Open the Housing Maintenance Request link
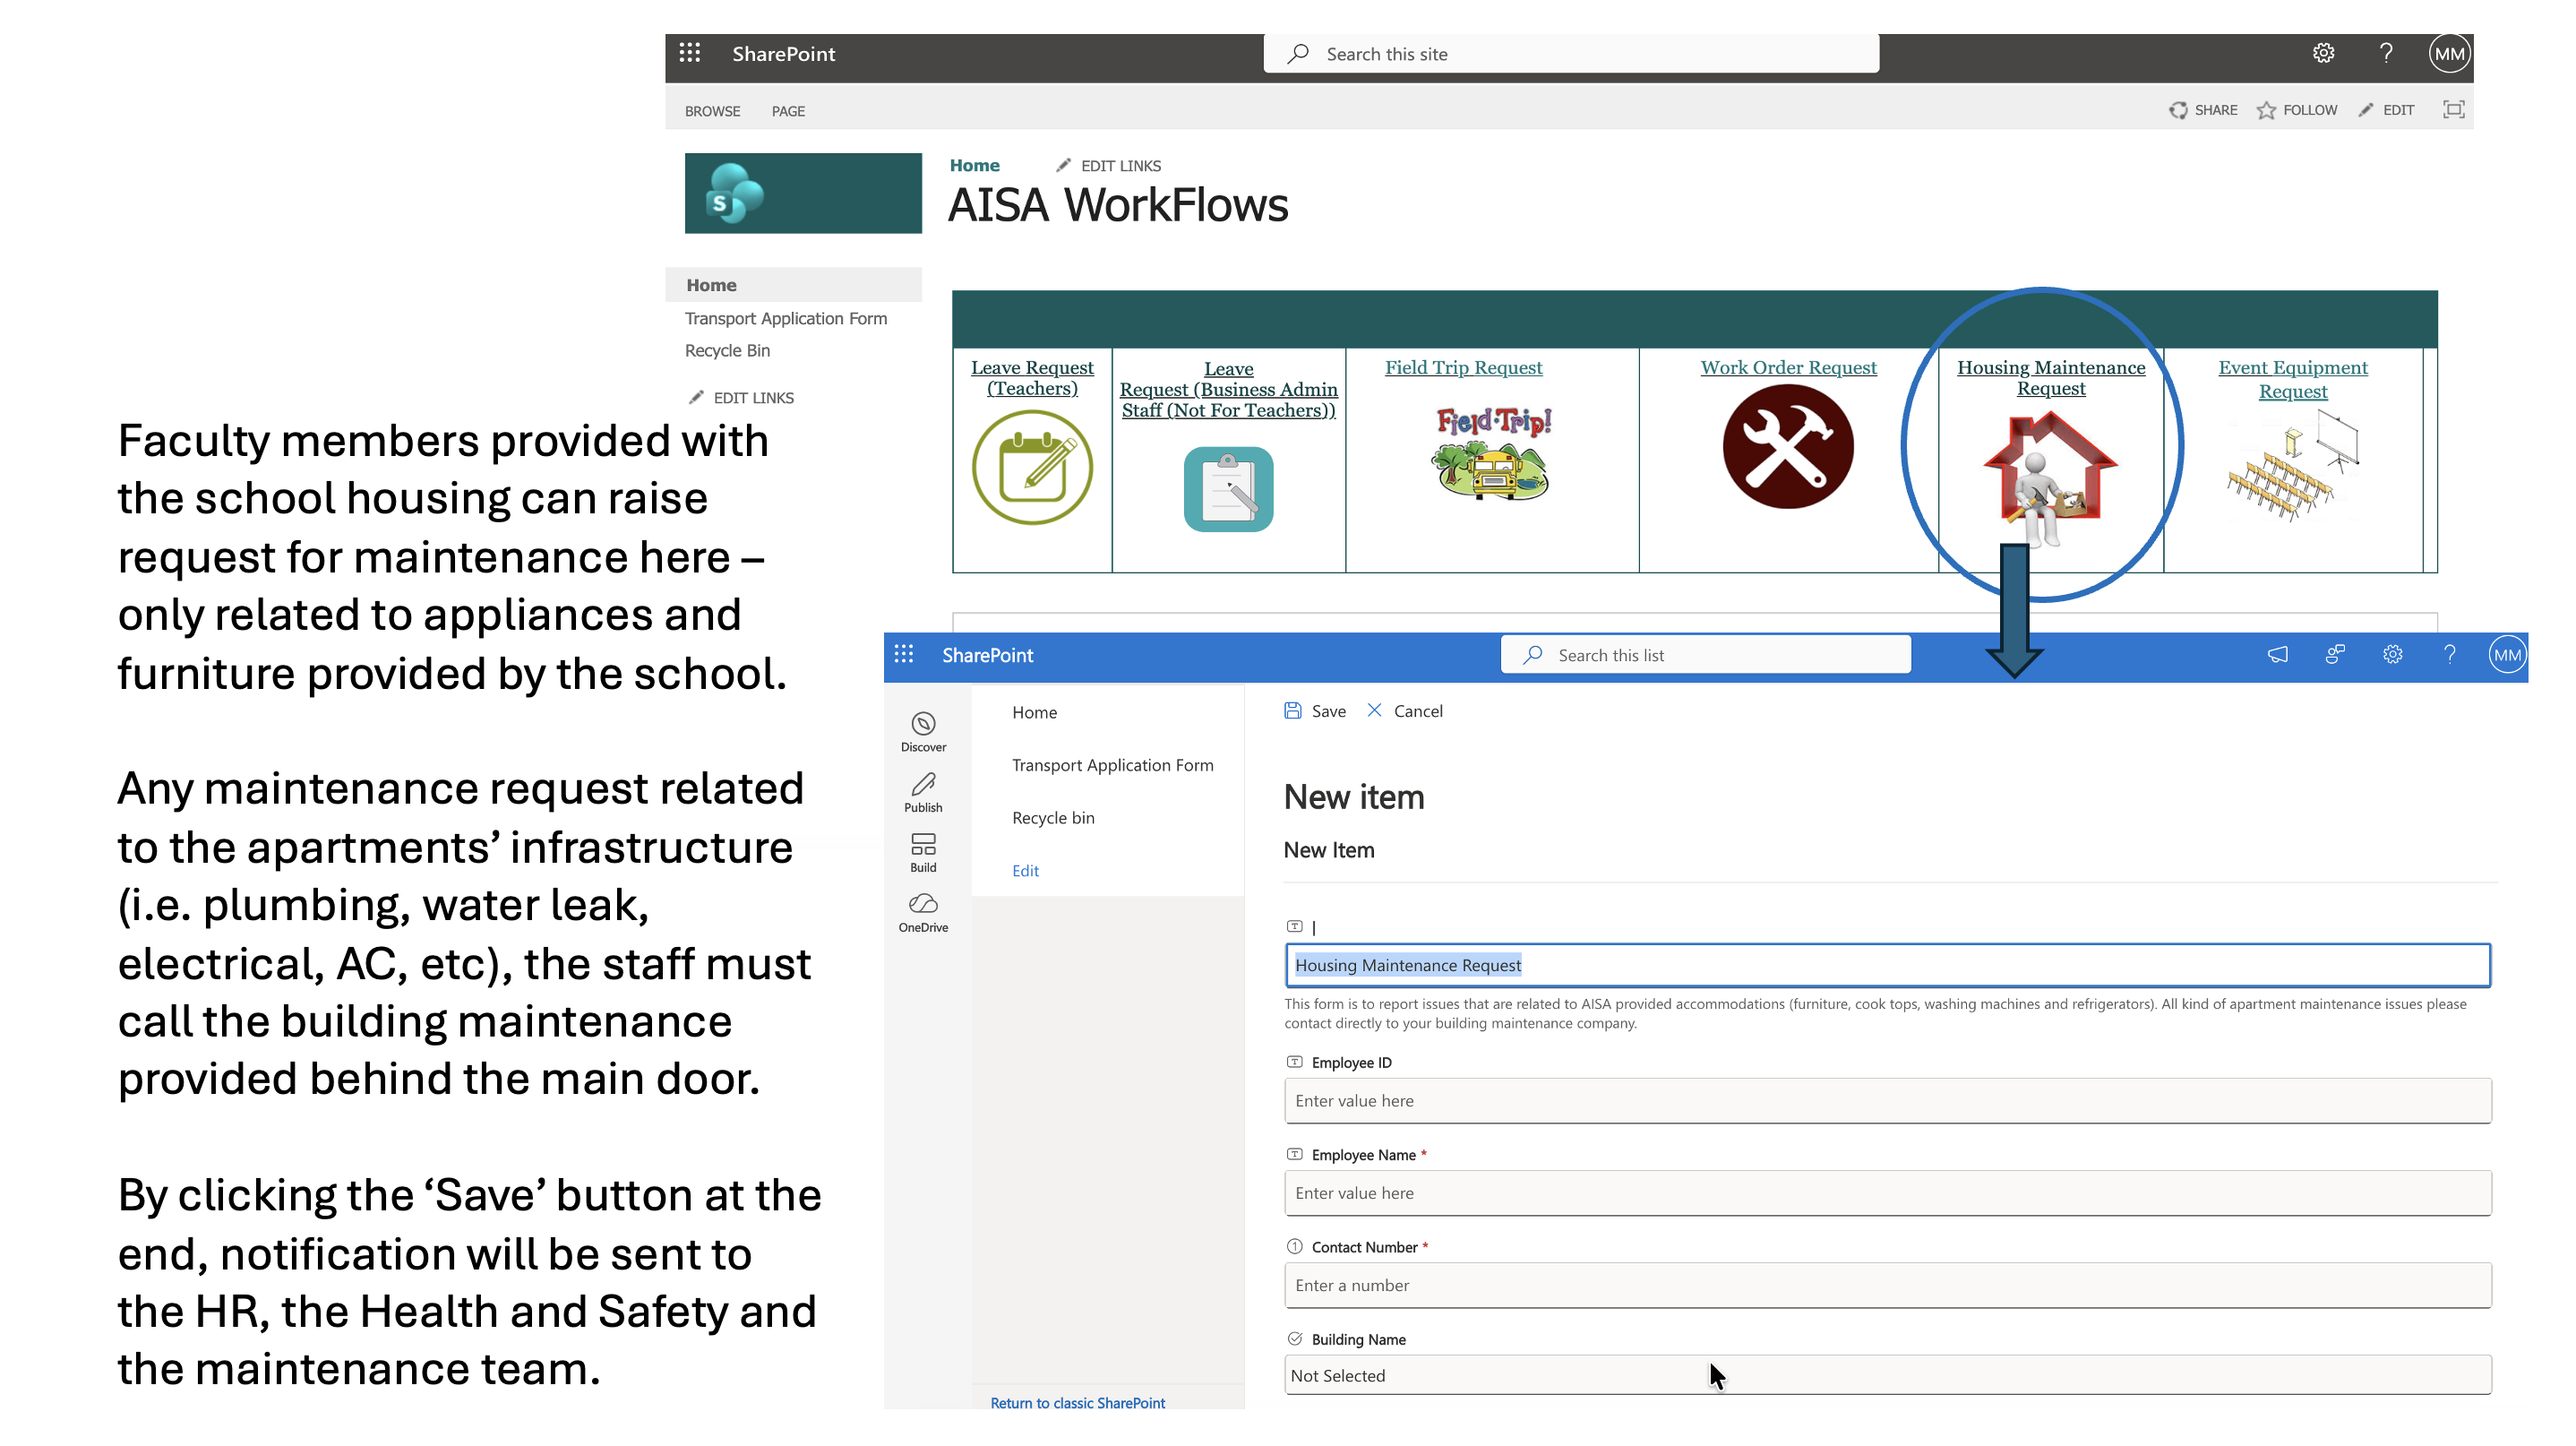The height and width of the screenshot is (1446, 2576). pos(2050,378)
